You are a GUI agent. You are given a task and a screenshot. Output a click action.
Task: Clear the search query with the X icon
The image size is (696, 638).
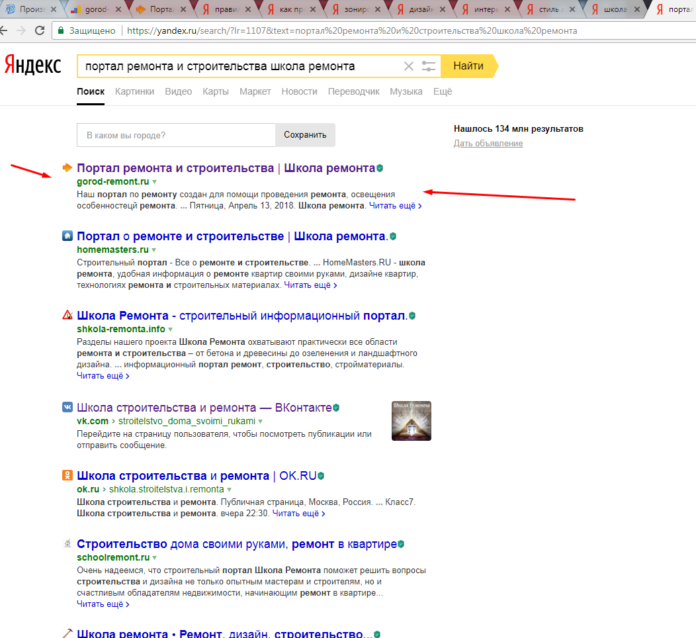tap(408, 67)
